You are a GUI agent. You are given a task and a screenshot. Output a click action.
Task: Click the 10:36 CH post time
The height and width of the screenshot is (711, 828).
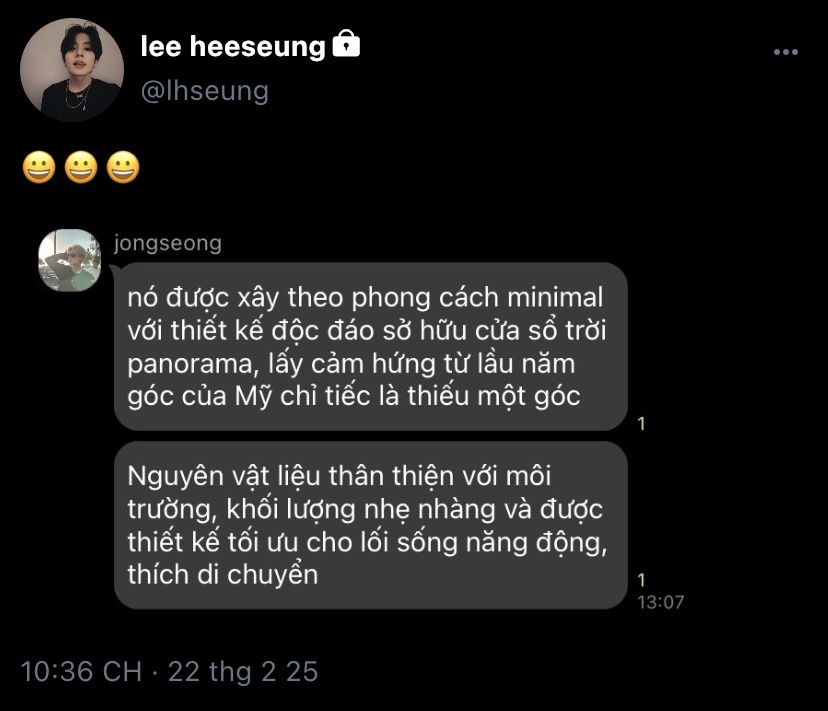pos(81,671)
